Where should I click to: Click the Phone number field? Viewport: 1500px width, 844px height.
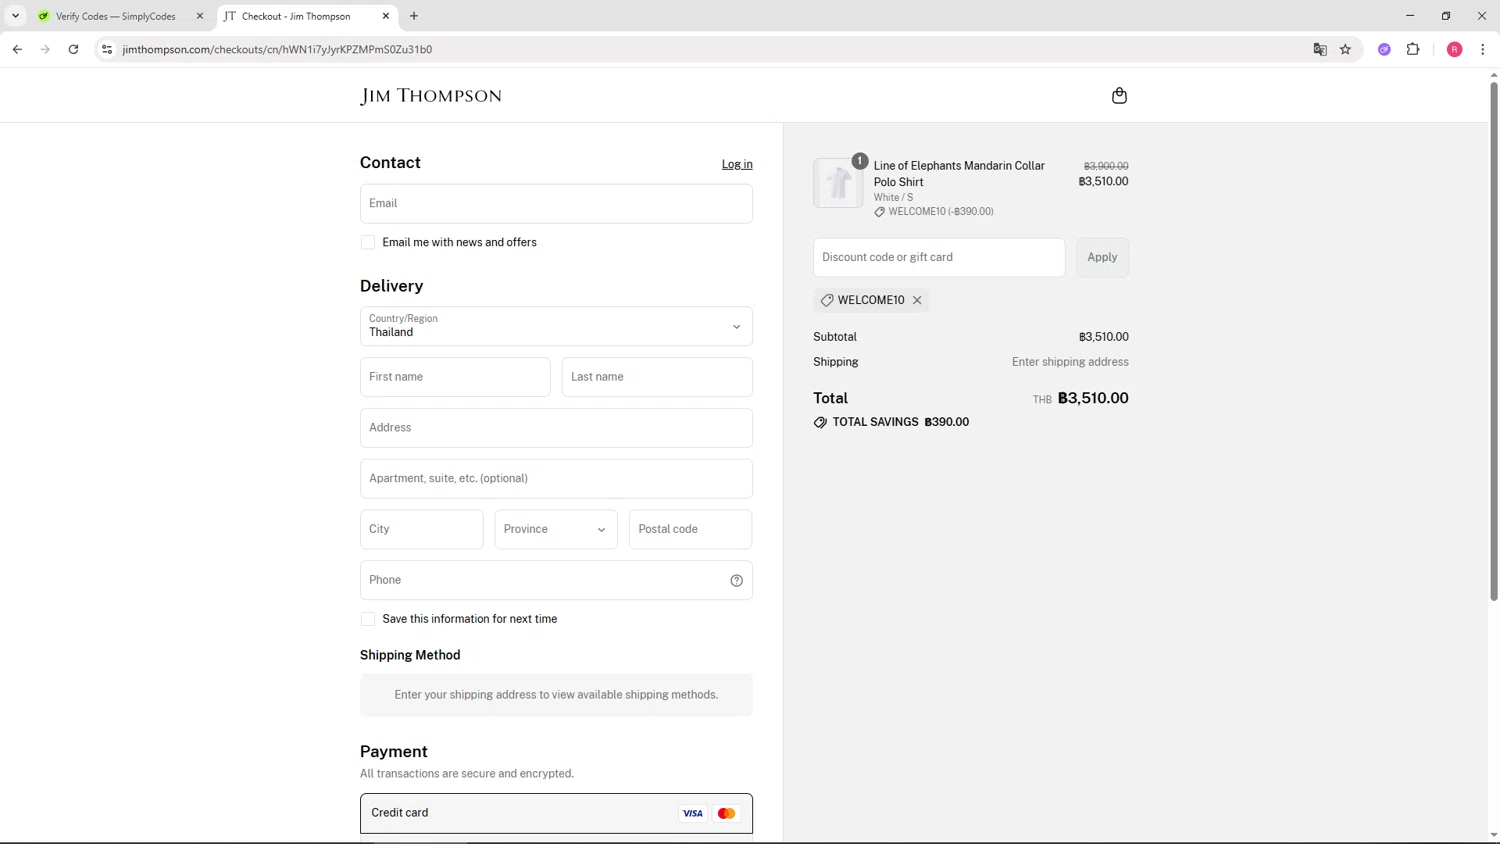click(556, 580)
